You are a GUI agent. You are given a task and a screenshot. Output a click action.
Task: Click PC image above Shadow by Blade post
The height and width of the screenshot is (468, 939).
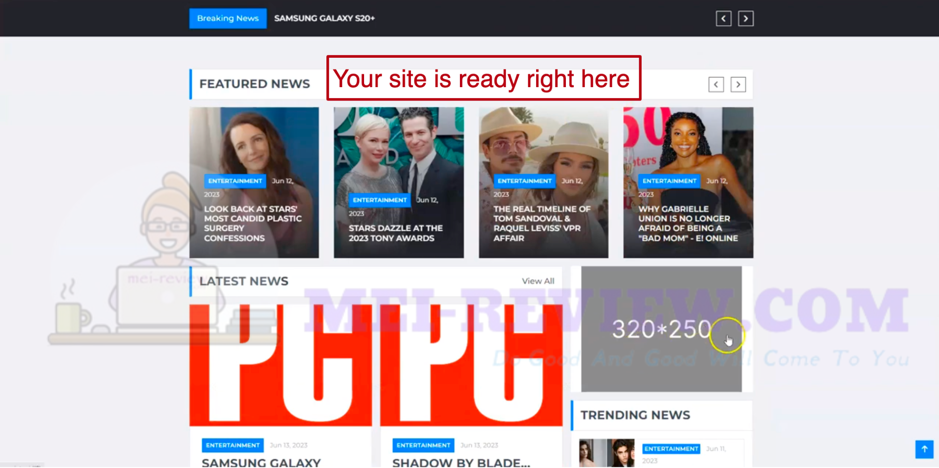tap(471, 365)
